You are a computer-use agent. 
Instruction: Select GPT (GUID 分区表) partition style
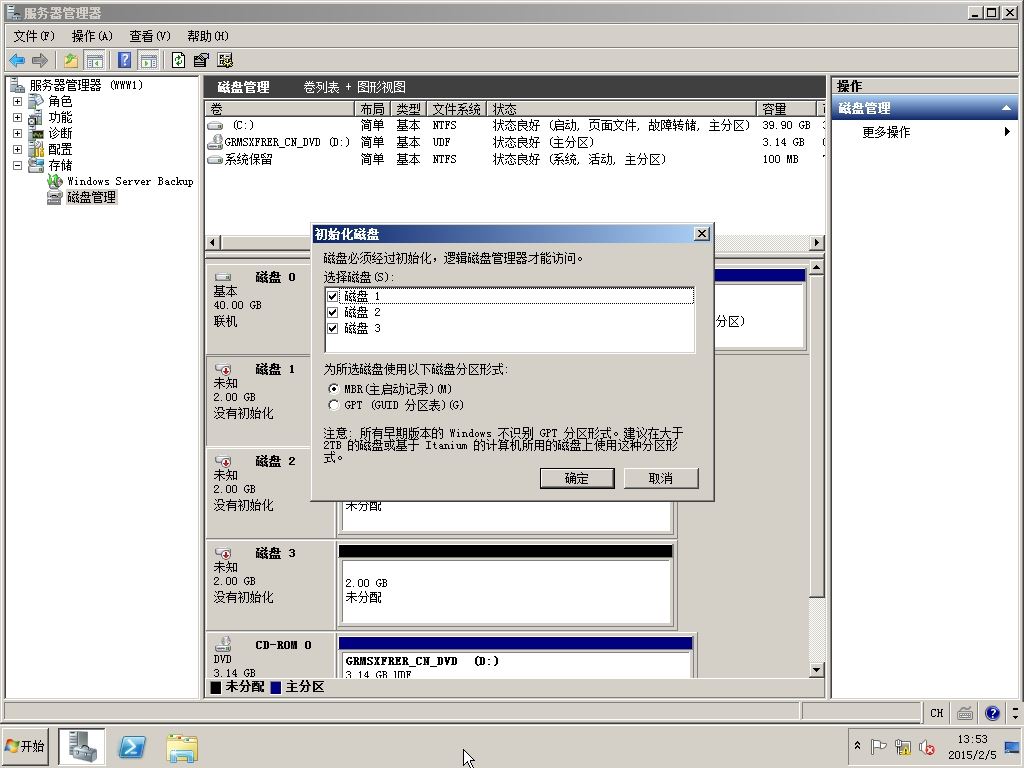334,405
